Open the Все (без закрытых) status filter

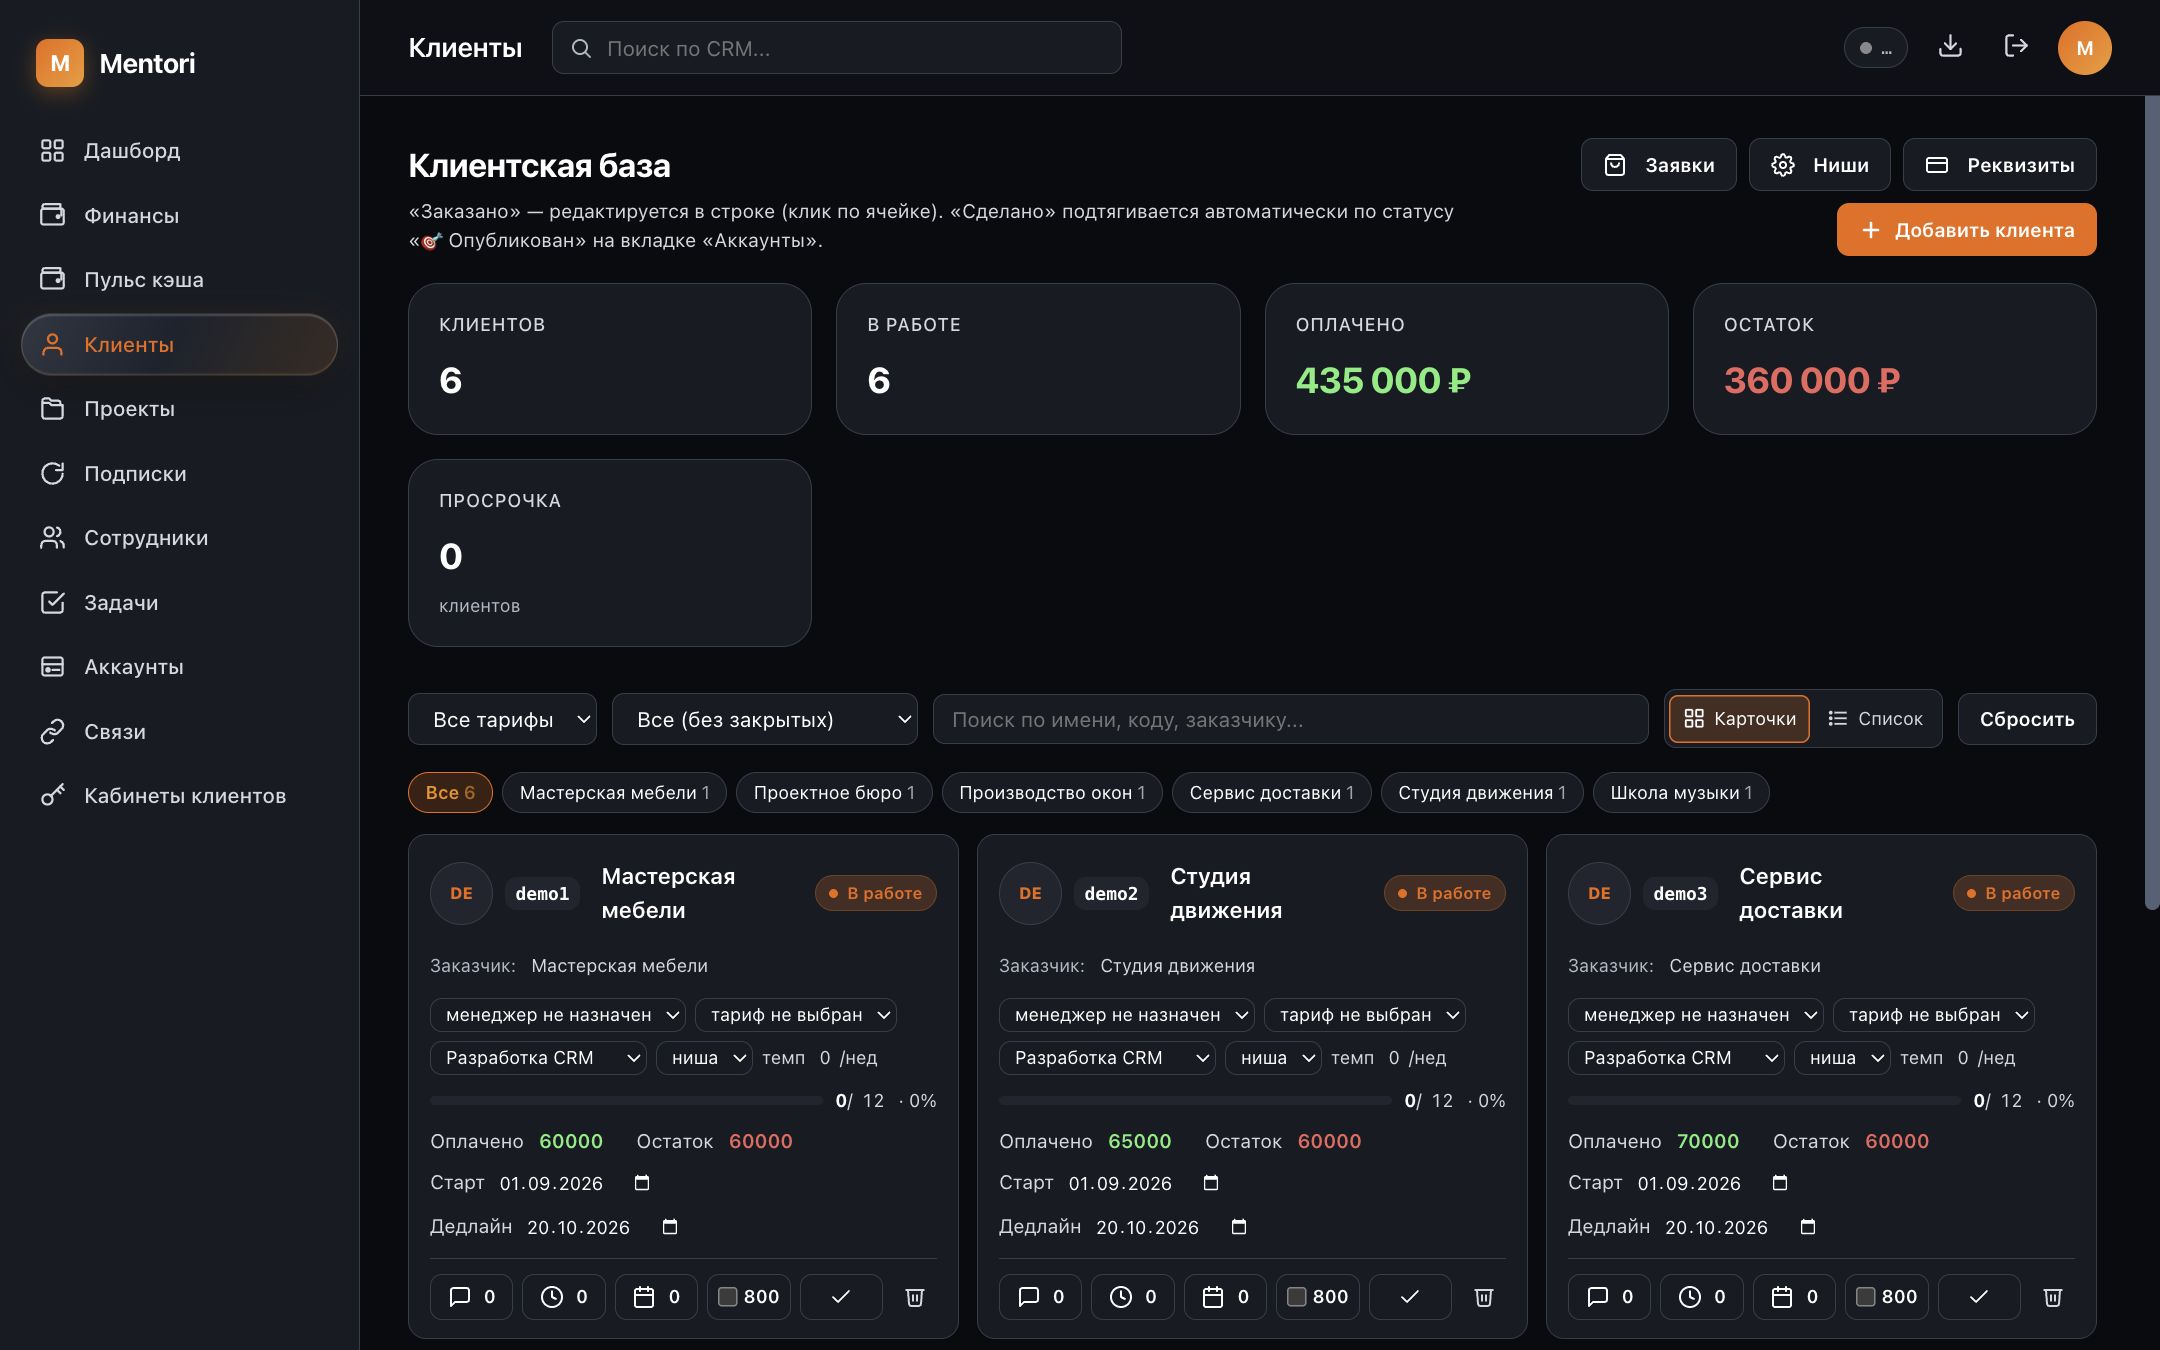[x=765, y=719]
